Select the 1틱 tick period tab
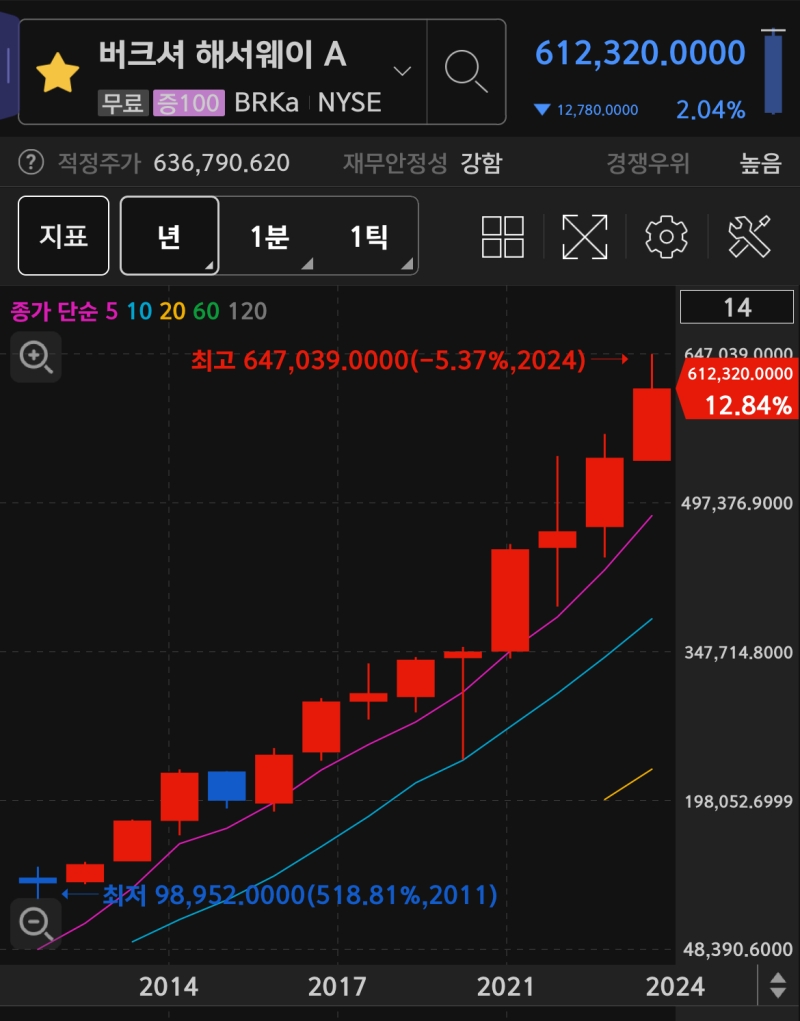 click(x=368, y=236)
